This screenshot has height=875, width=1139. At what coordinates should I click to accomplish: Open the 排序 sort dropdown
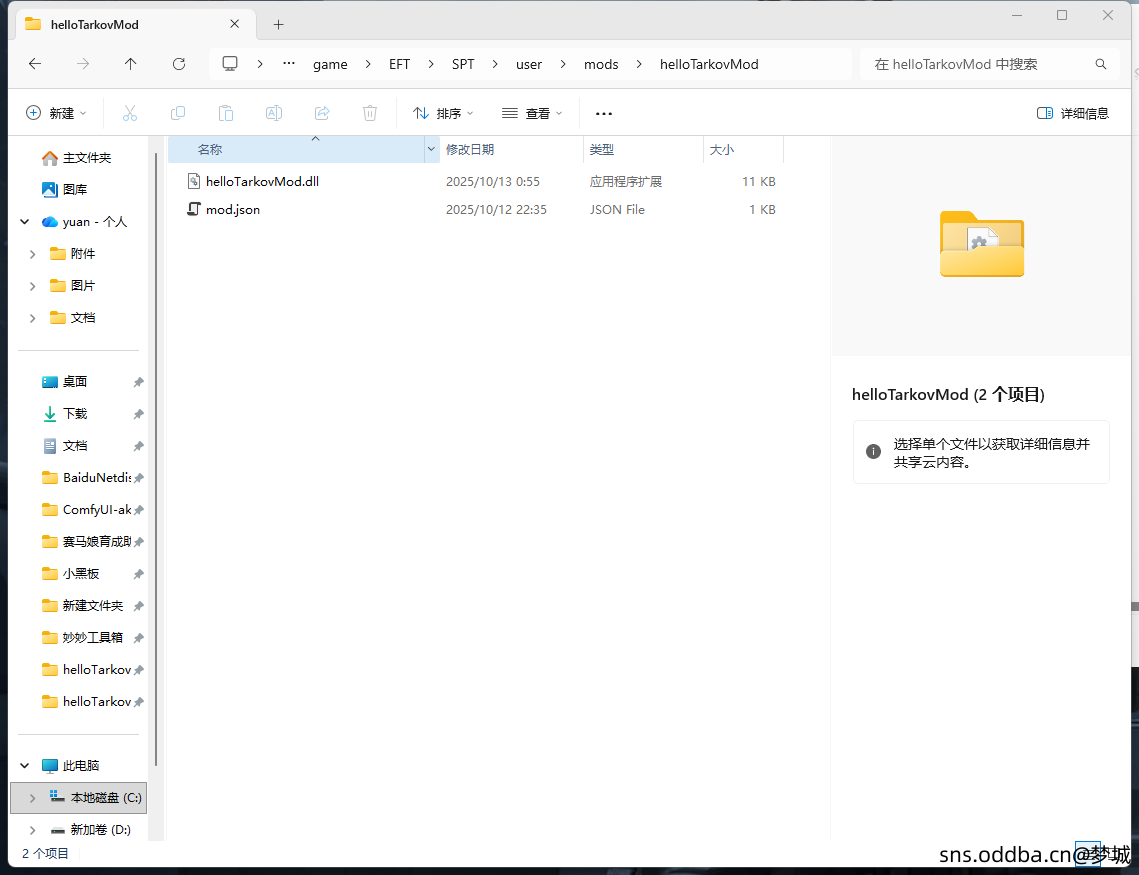(x=443, y=113)
